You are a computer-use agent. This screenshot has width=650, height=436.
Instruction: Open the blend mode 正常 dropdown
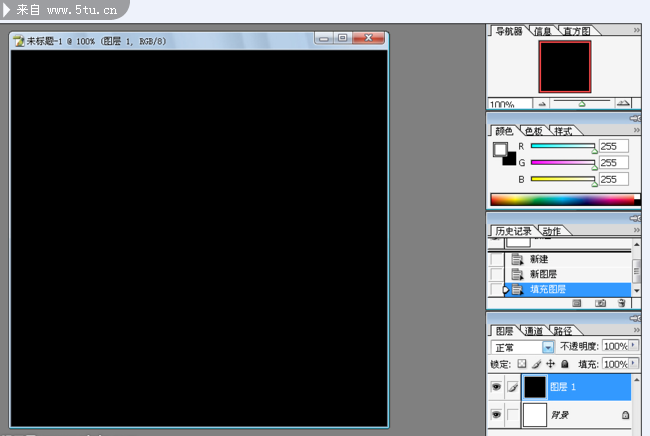click(548, 346)
